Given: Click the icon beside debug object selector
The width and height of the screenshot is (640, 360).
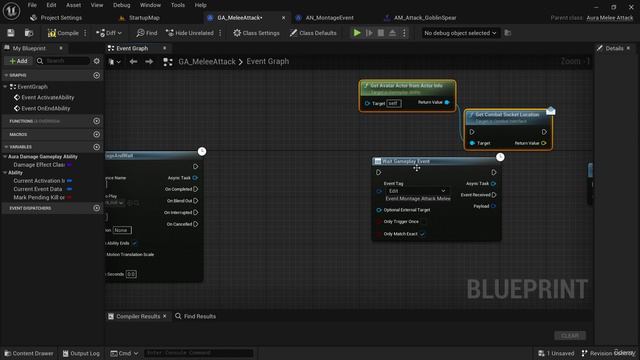Looking at the screenshot, I should 508,33.
